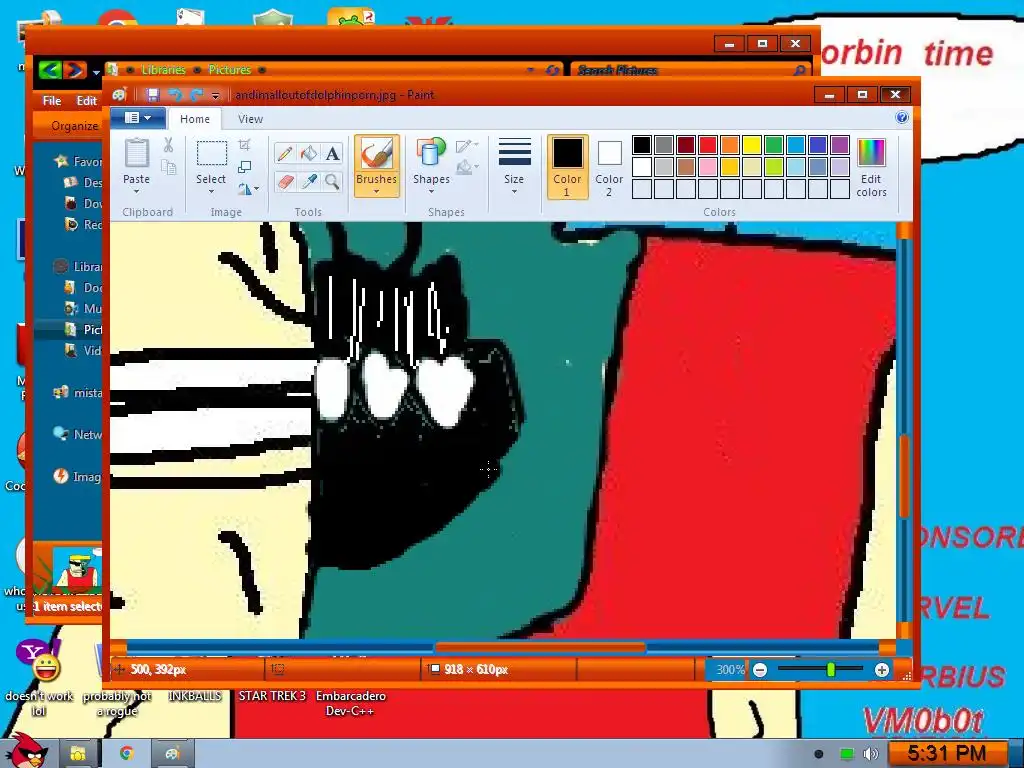
Task: Click Undo arrow in Paint title bar
Action: point(175,95)
